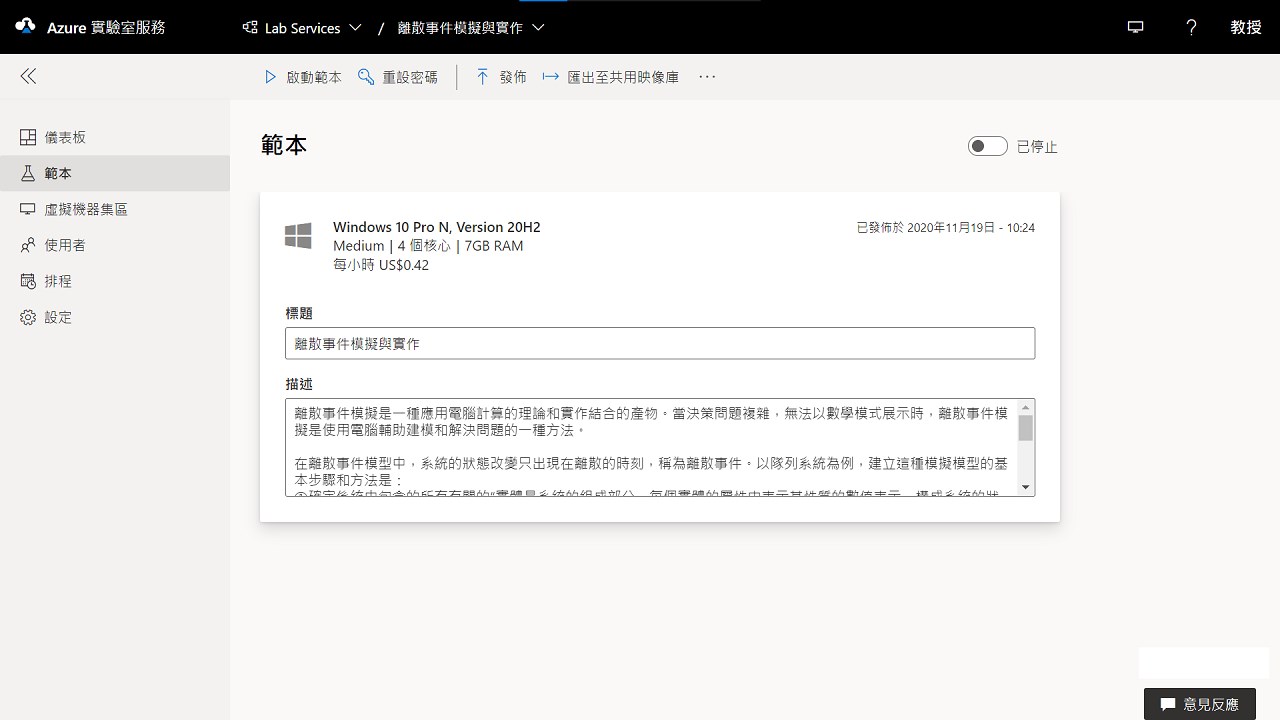1280x720 pixels.
Task: Click the 標題 title input field
Action: tap(660, 343)
